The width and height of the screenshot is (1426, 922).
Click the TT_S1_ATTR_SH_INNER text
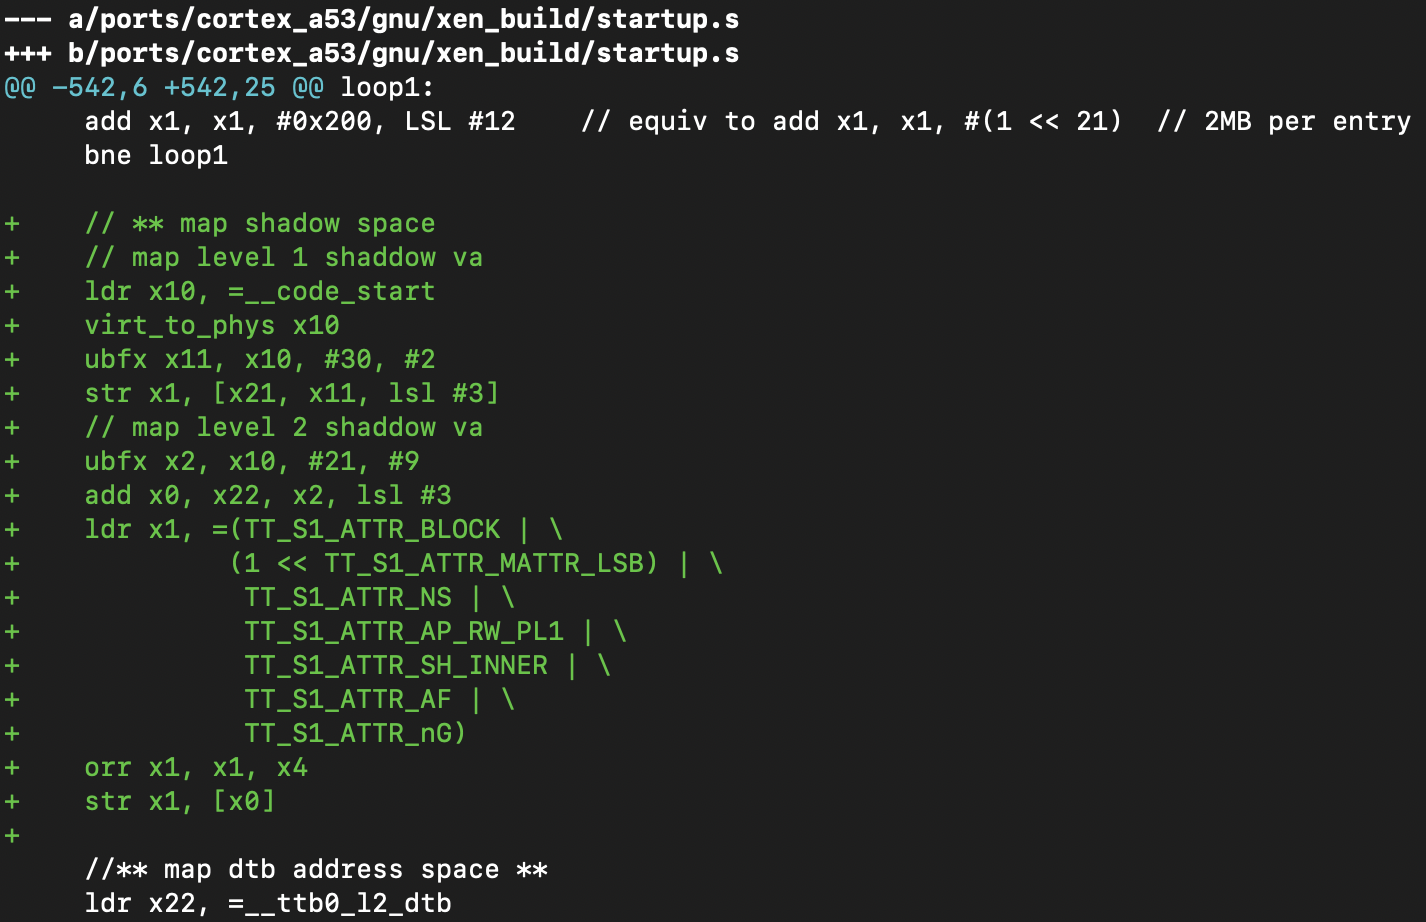pos(396,665)
